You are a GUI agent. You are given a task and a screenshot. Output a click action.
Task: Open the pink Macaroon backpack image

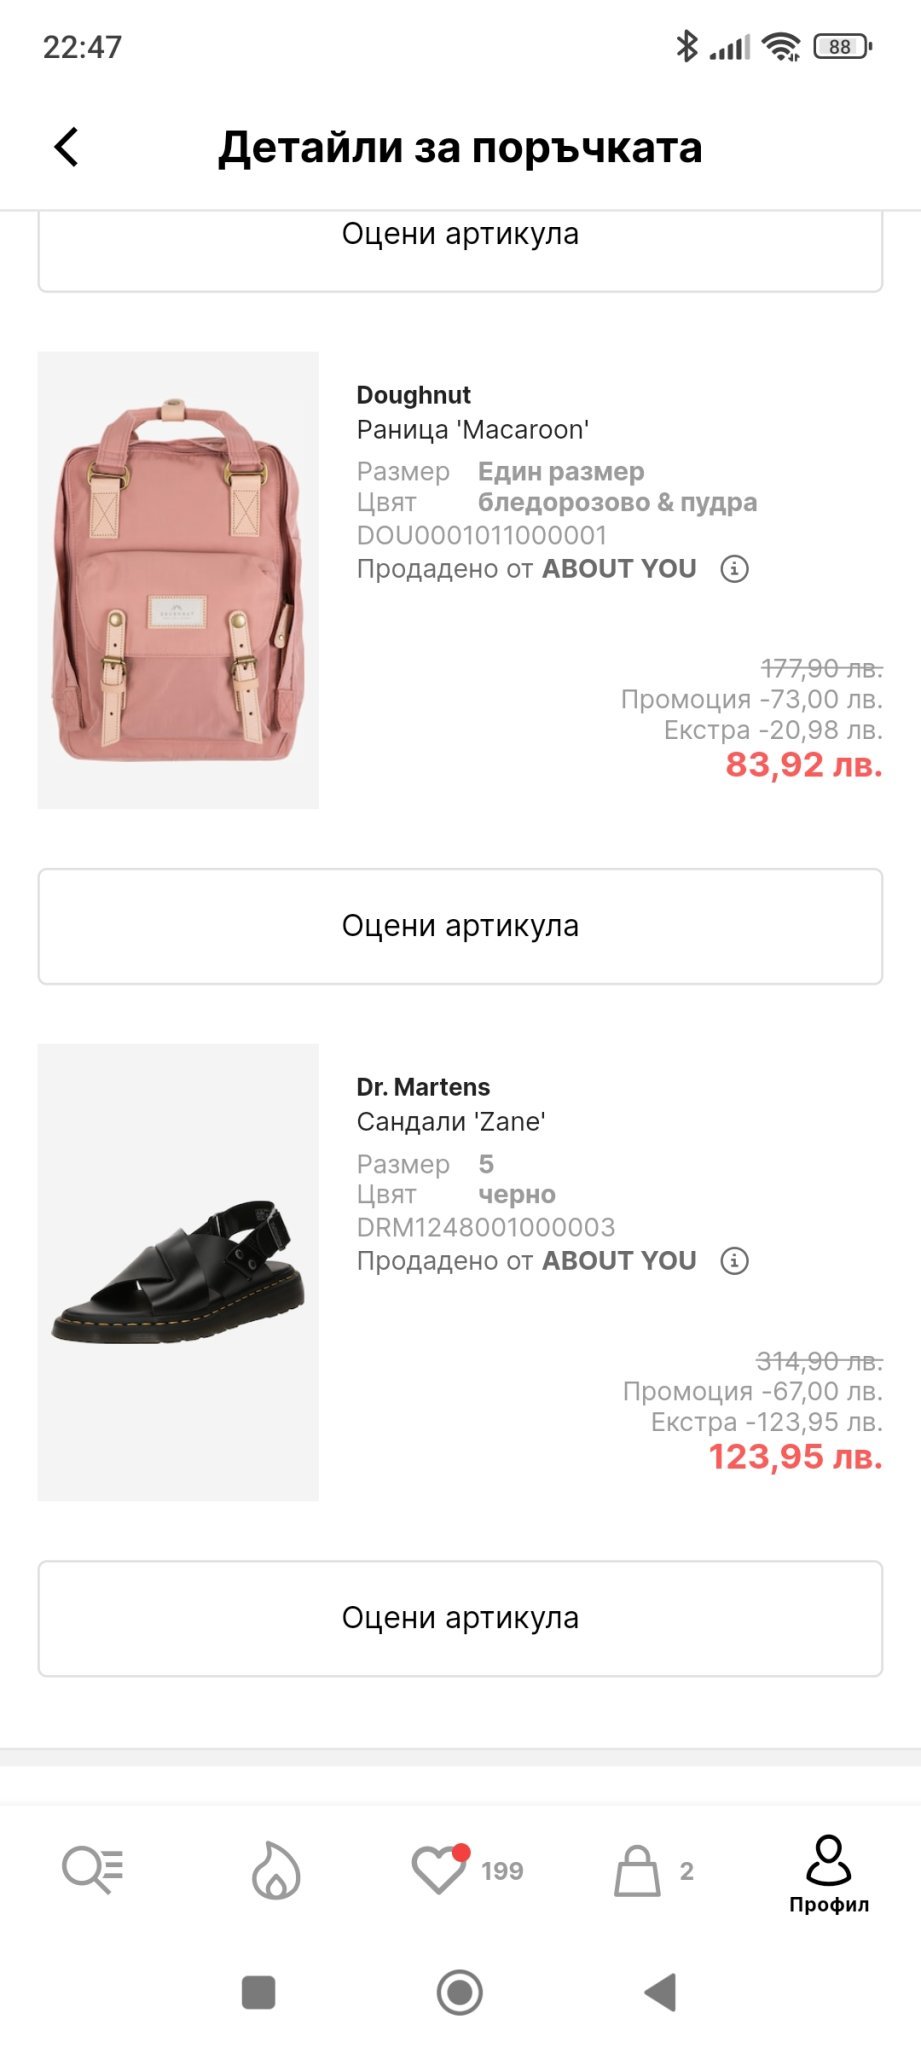pyautogui.click(x=178, y=580)
